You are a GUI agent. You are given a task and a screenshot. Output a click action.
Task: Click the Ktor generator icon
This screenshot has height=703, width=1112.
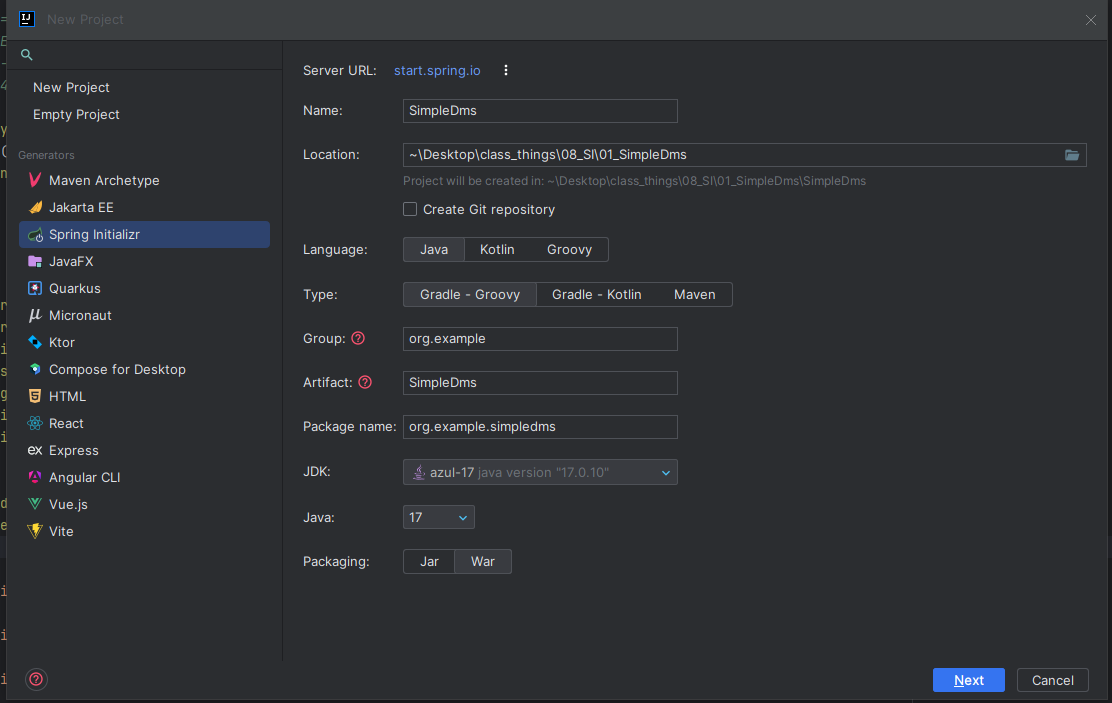(x=35, y=342)
